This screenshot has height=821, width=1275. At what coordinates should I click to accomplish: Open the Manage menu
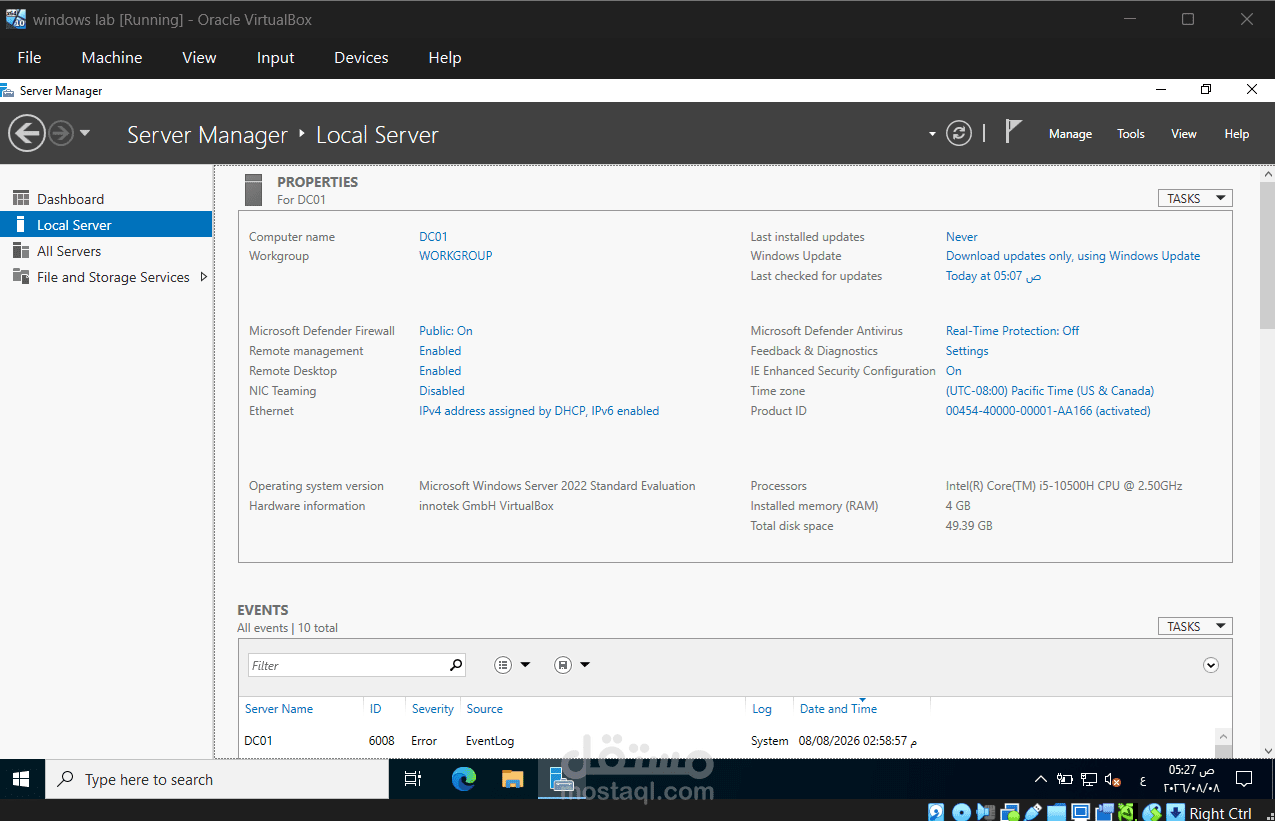[1070, 134]
